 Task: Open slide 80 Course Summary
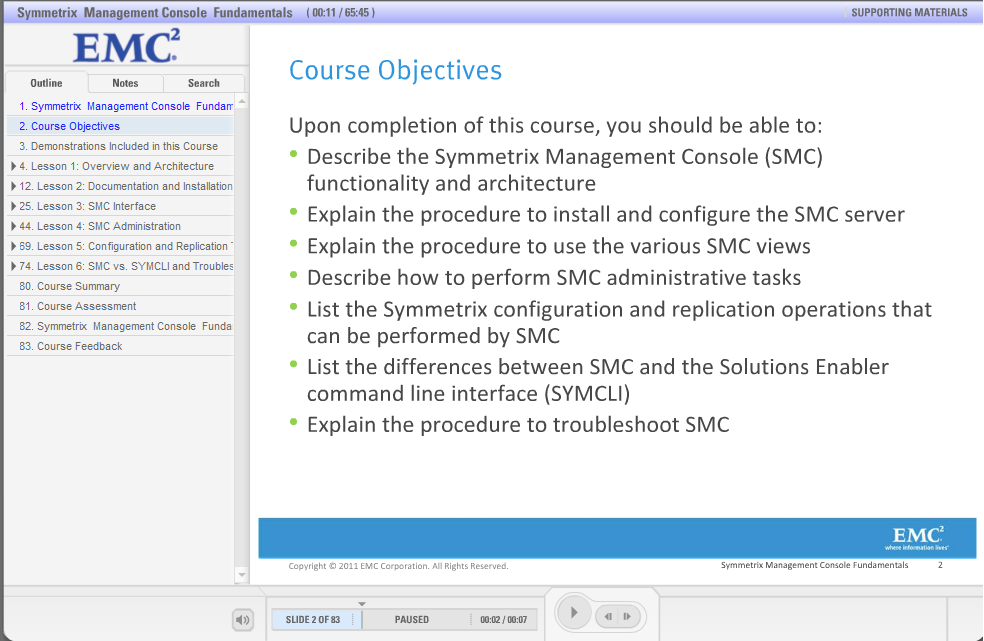coord(120,286)
